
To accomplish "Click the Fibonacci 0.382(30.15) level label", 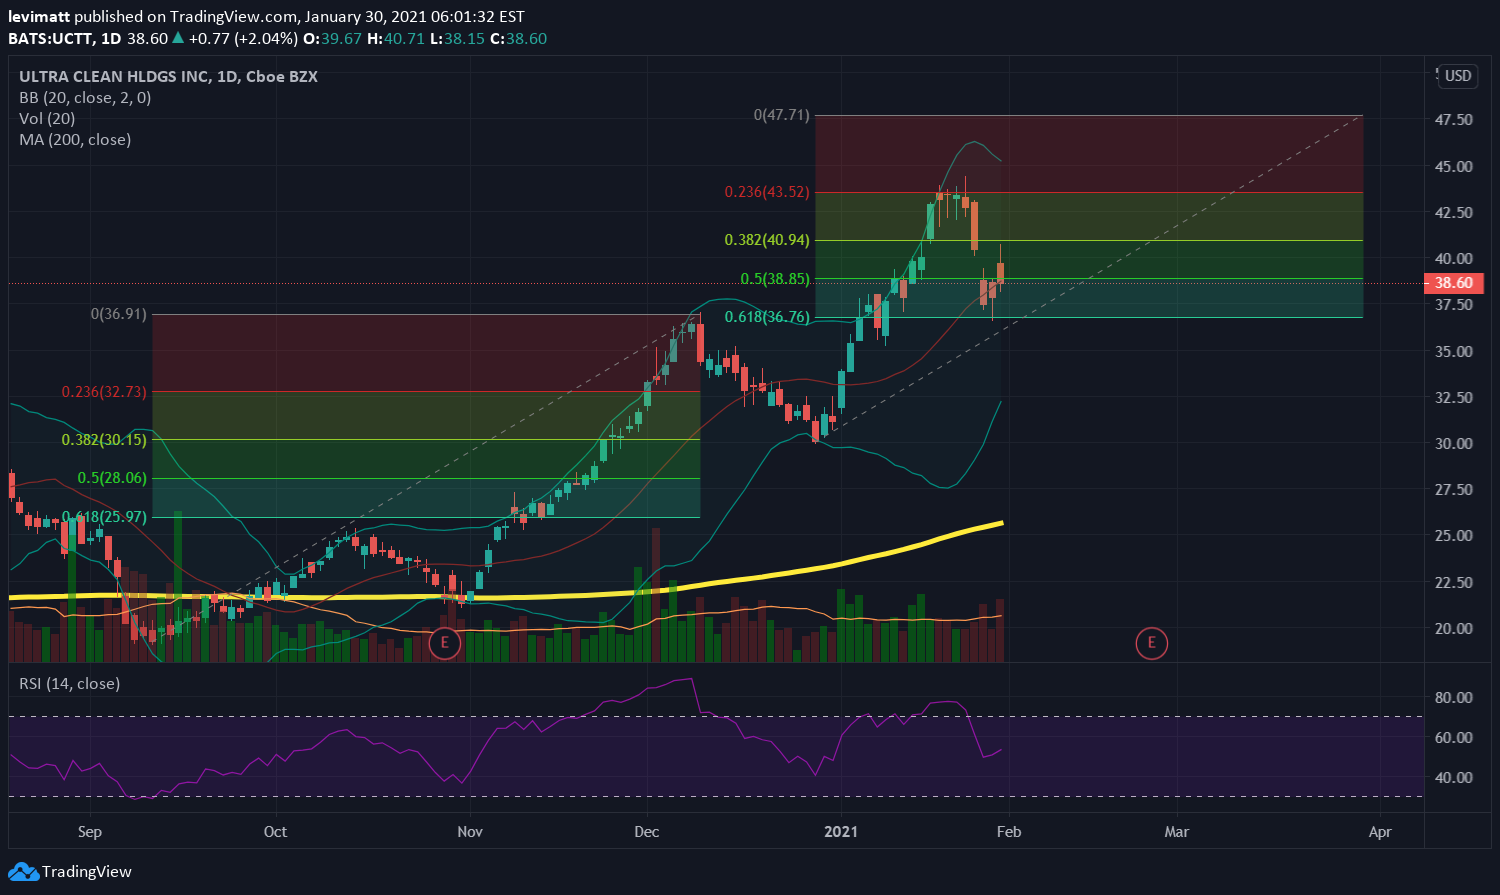I will pos(105,440).
